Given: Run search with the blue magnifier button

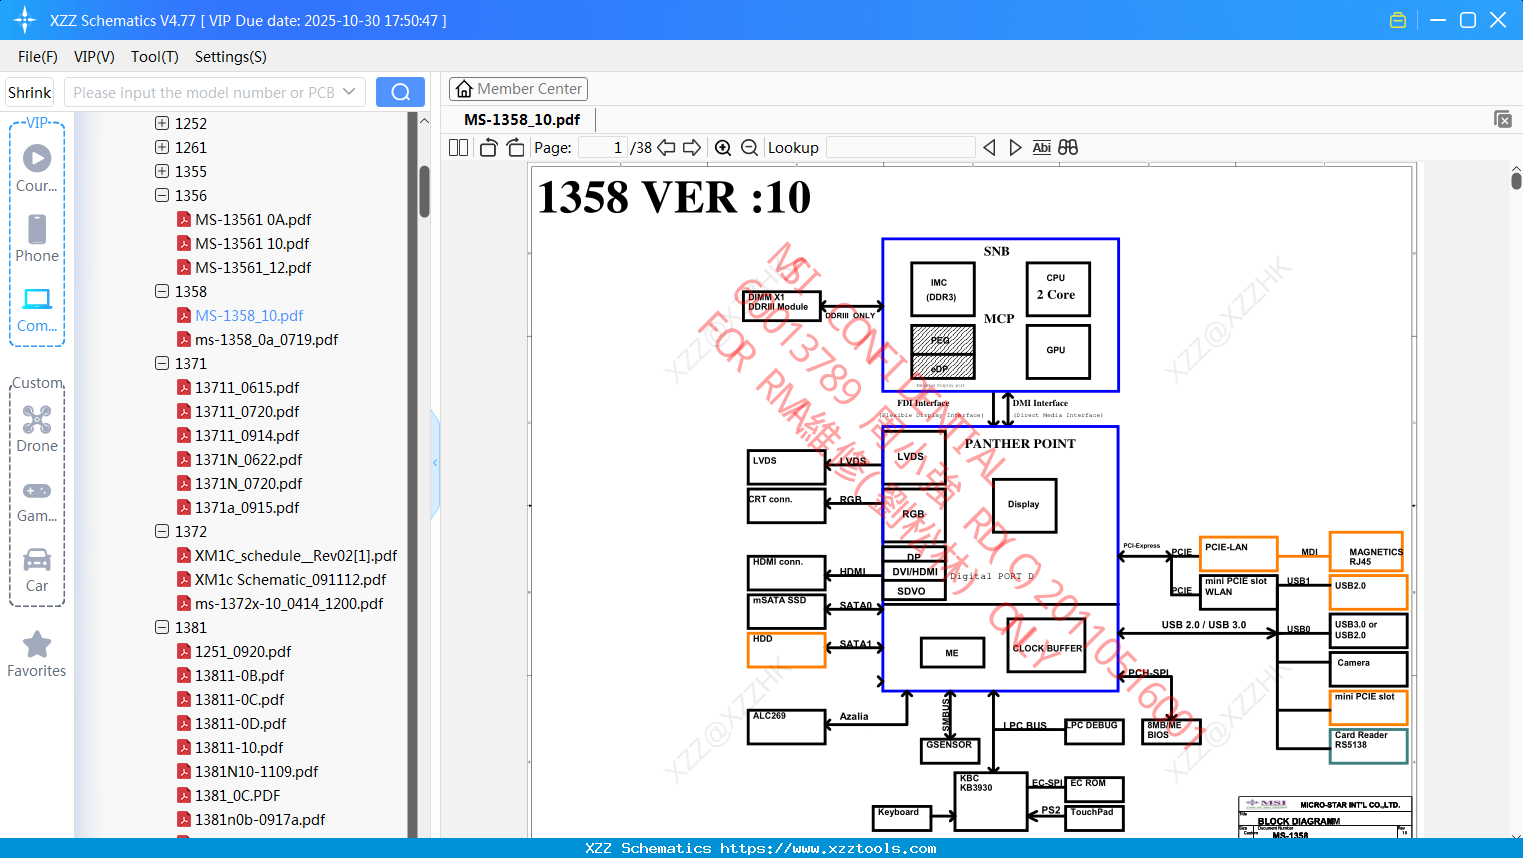Looking at the screenshot, I should [400, 91].
